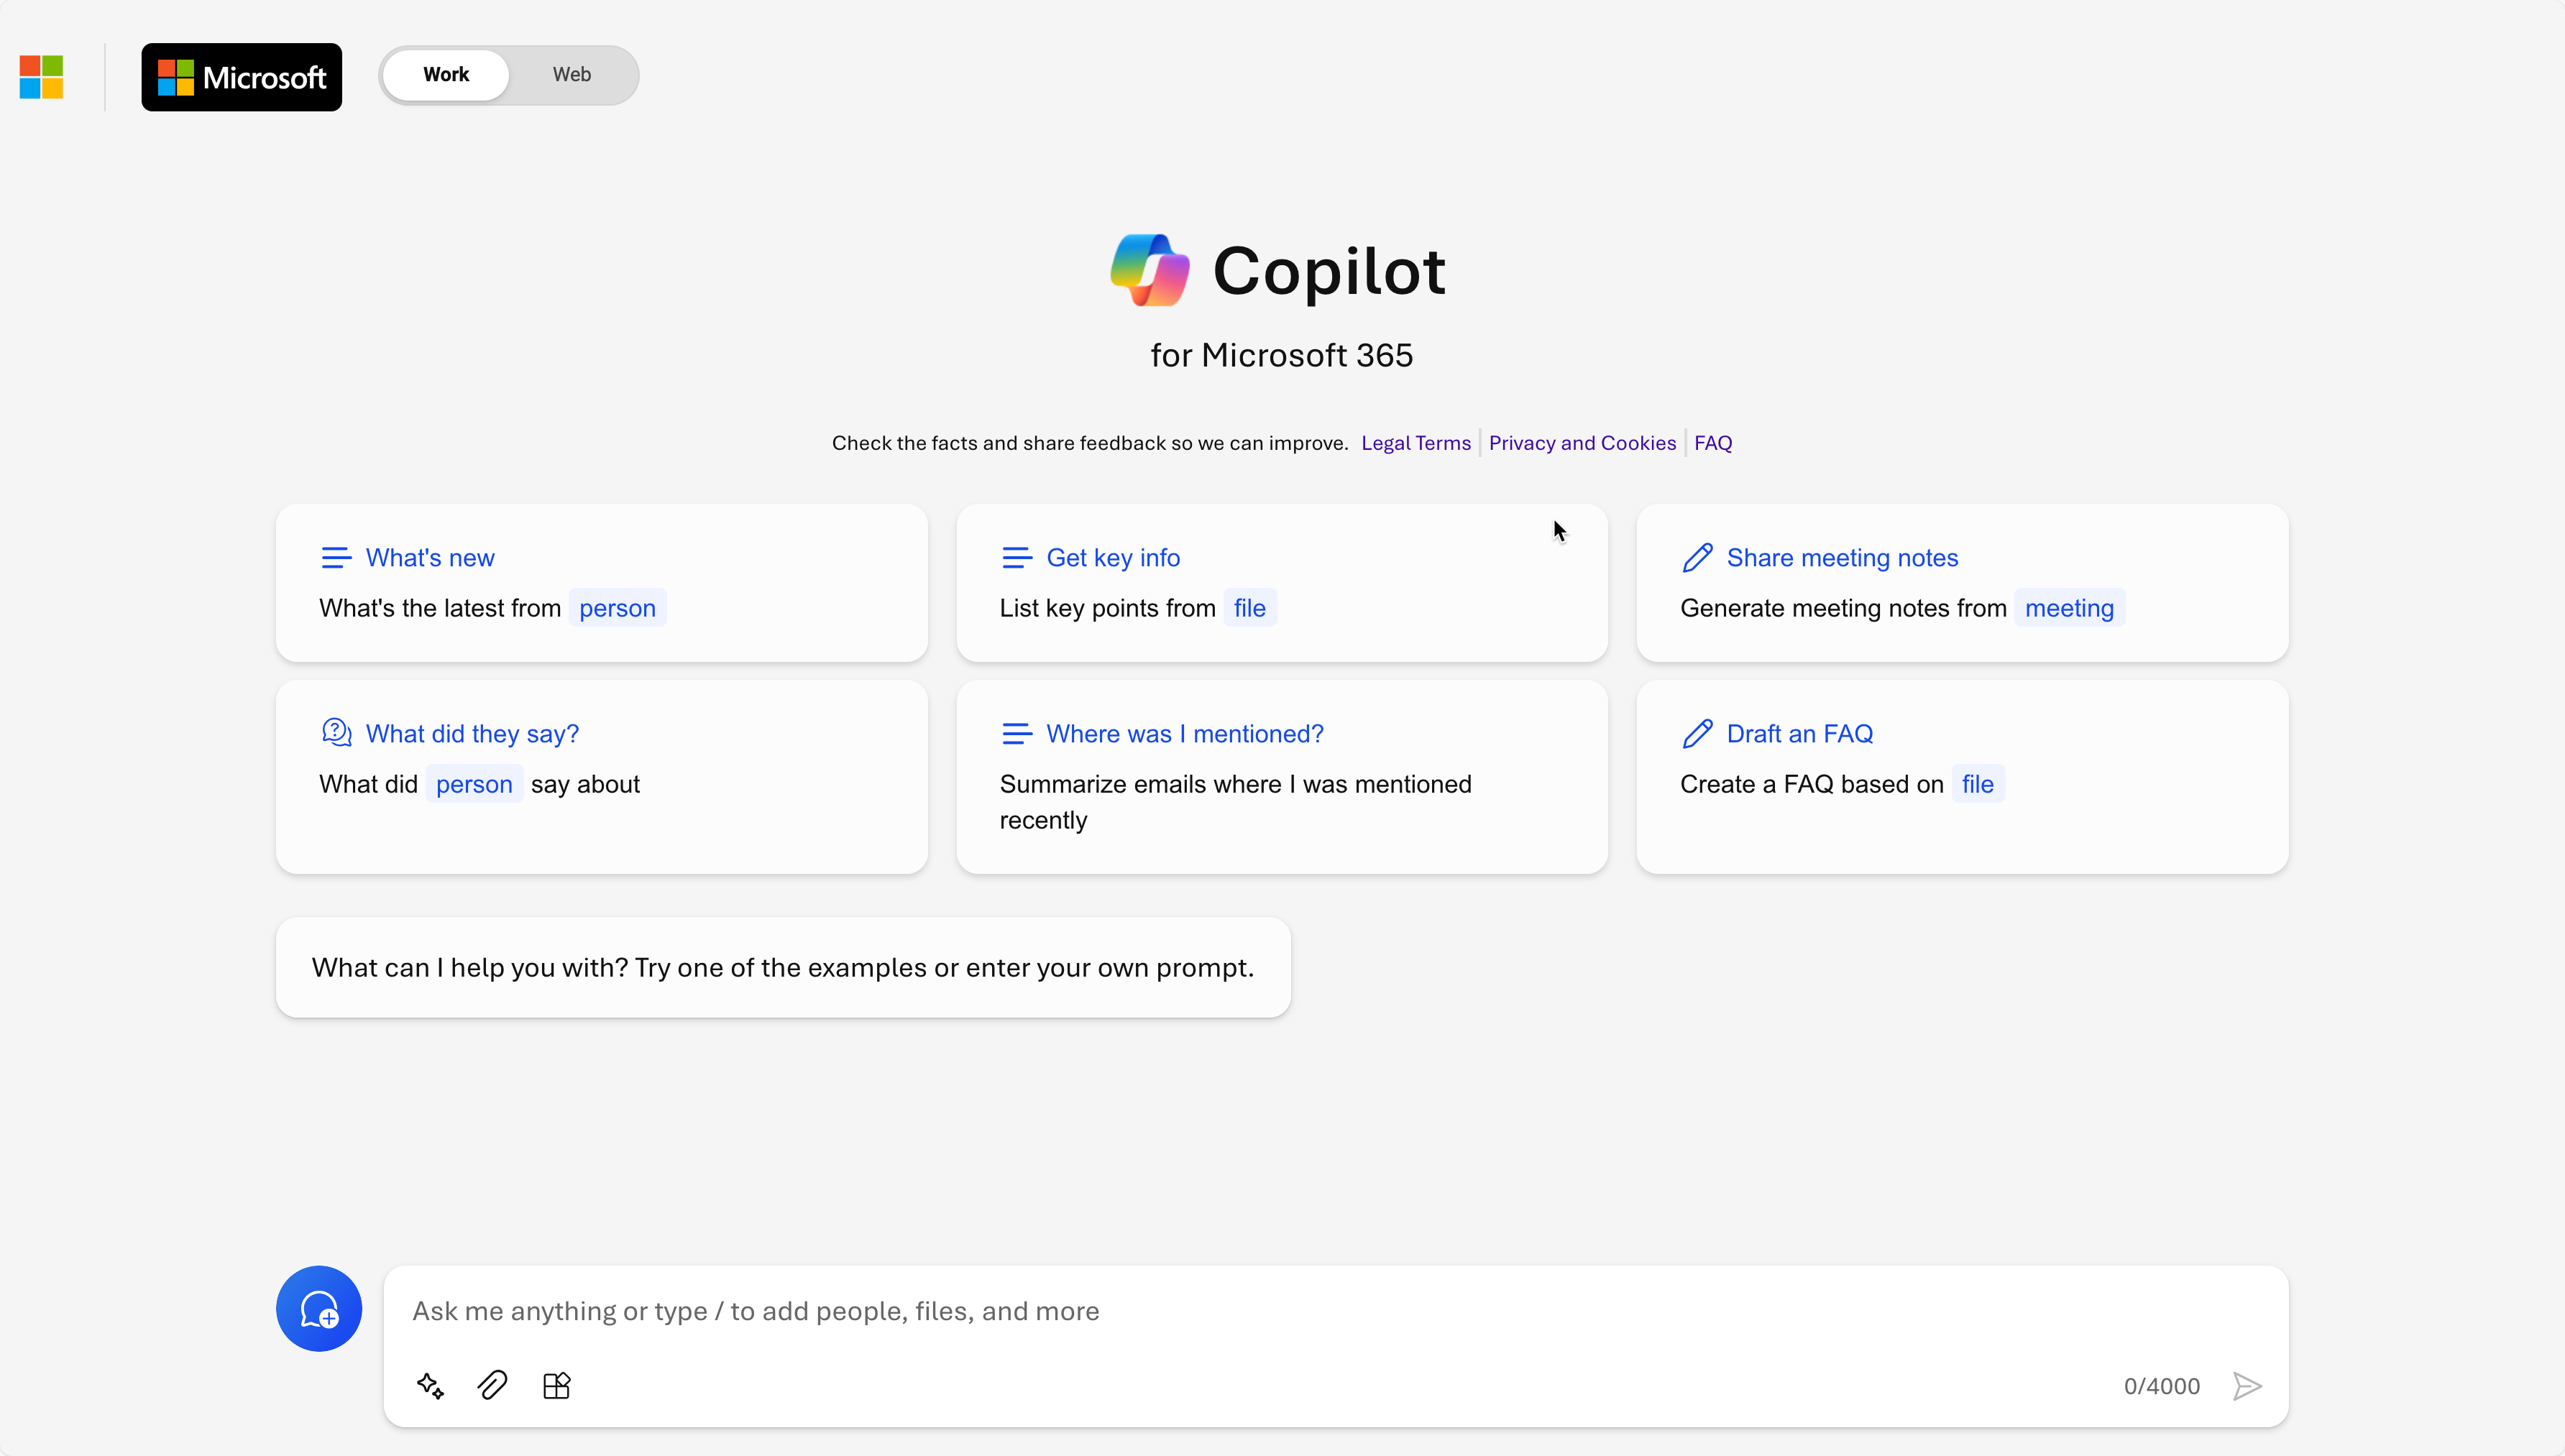Click the table/grid insert icon

point(556,1386)
